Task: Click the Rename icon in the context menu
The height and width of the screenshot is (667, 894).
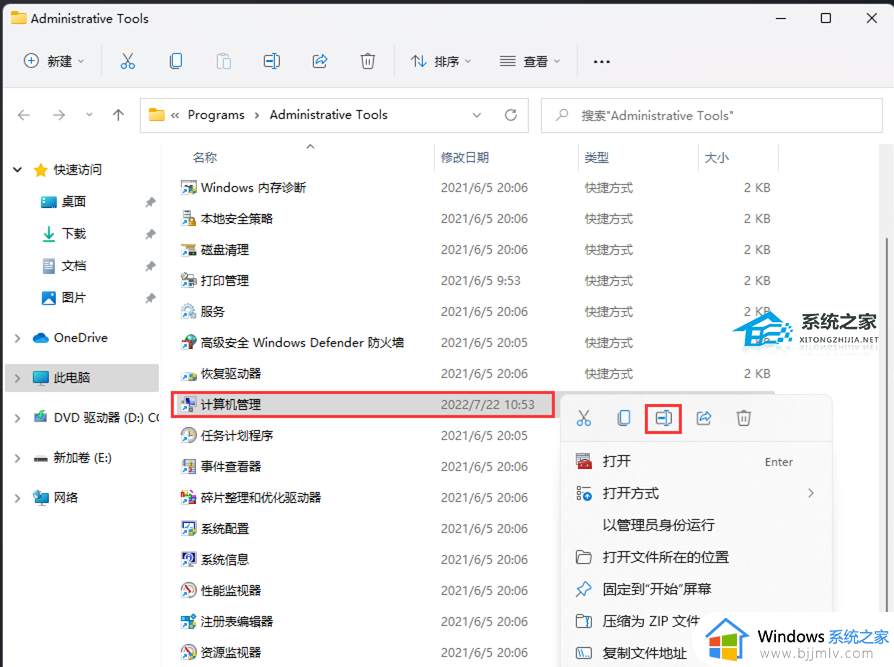Action: pyautogui.click(x=664, y=418)
